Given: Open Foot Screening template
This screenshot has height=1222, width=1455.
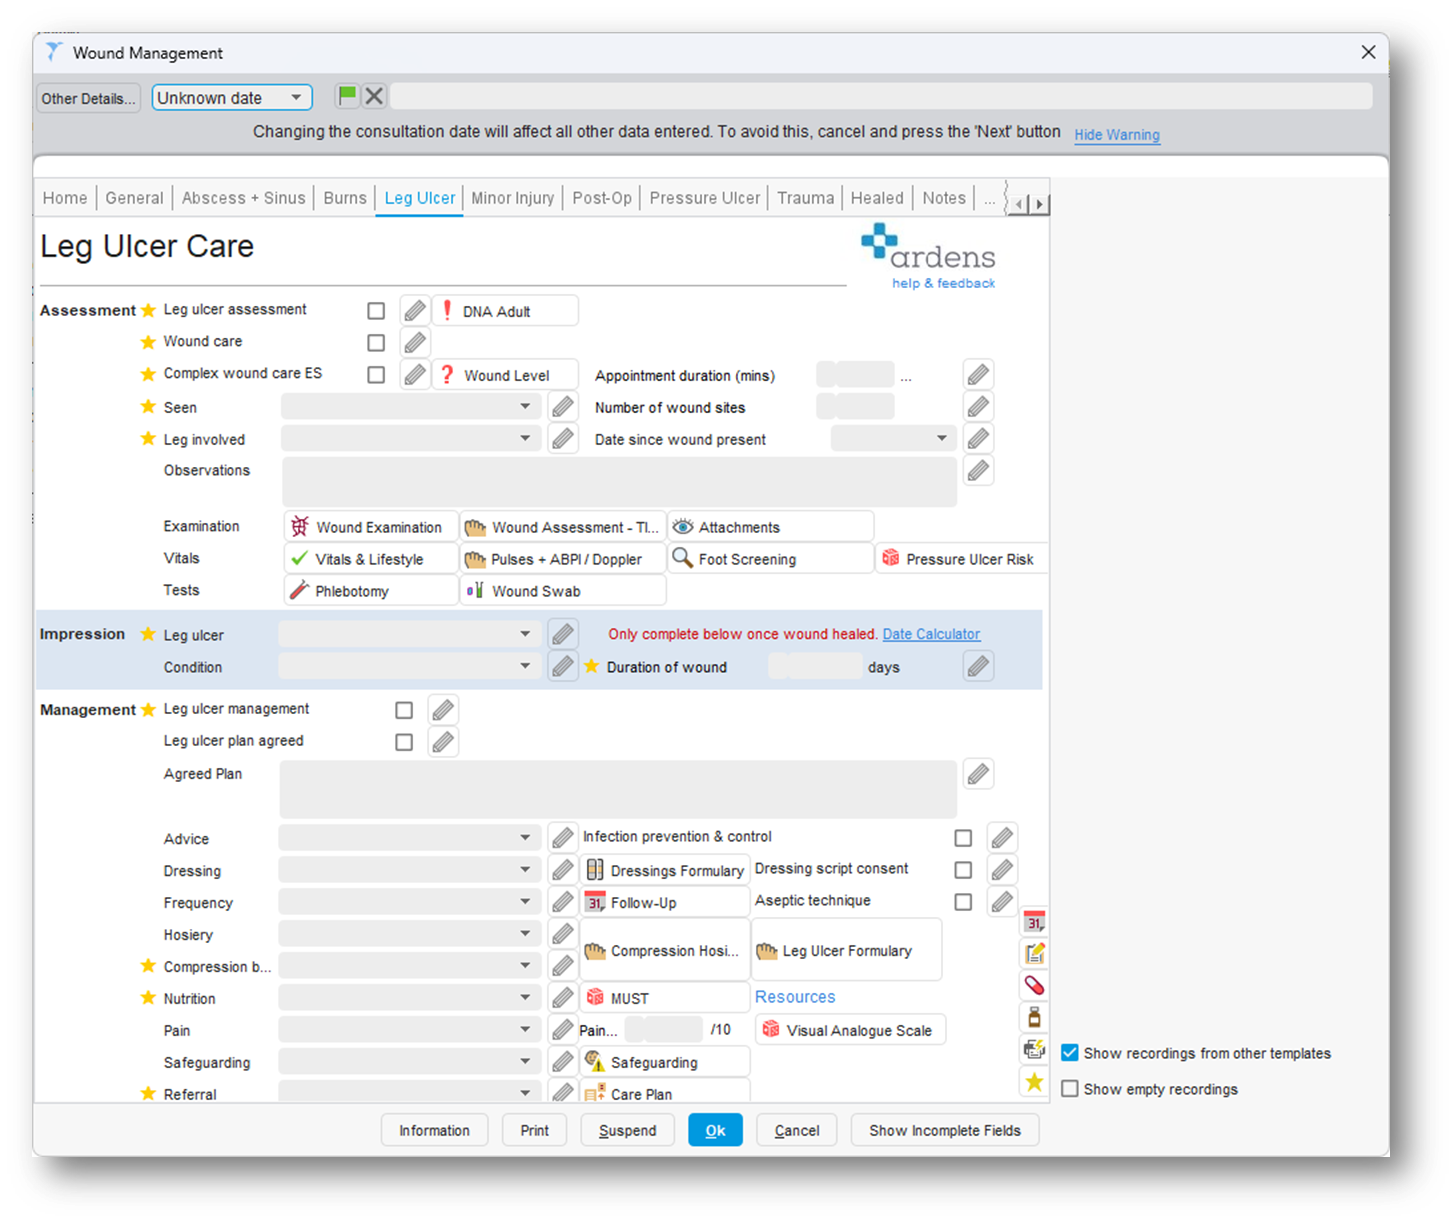Looking at the screenshot, I should (770, 559).
